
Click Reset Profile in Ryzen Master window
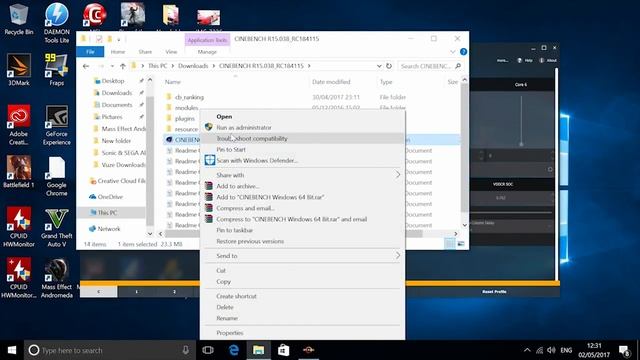coord(494,292)
